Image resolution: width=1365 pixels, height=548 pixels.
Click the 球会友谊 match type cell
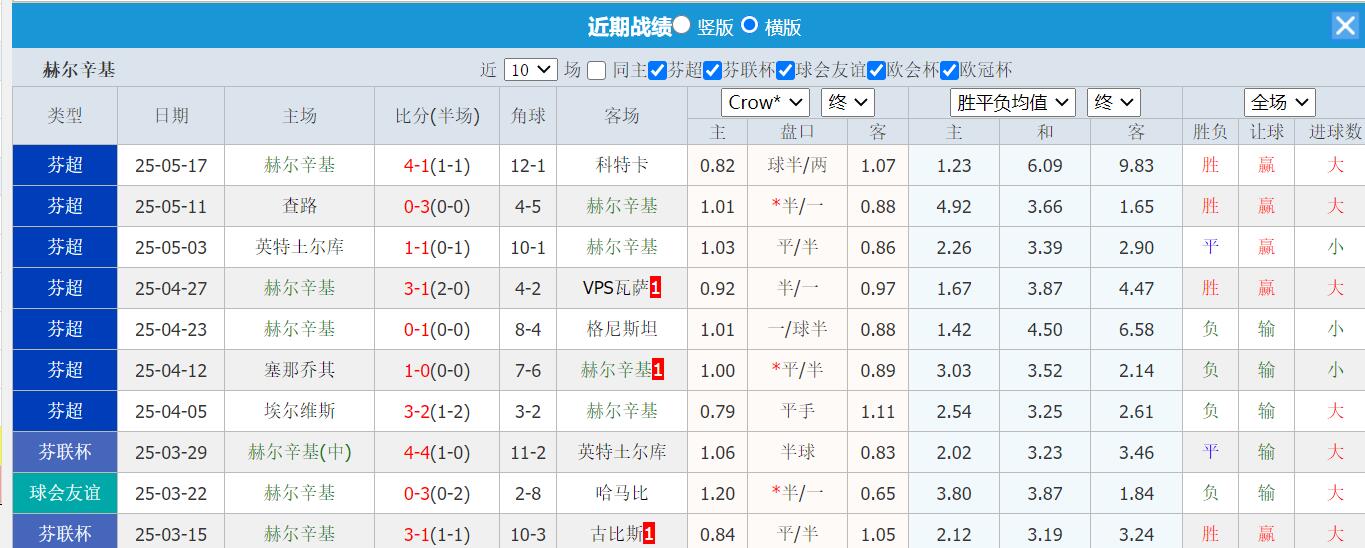pyautogui.click(x=65, y=493)
